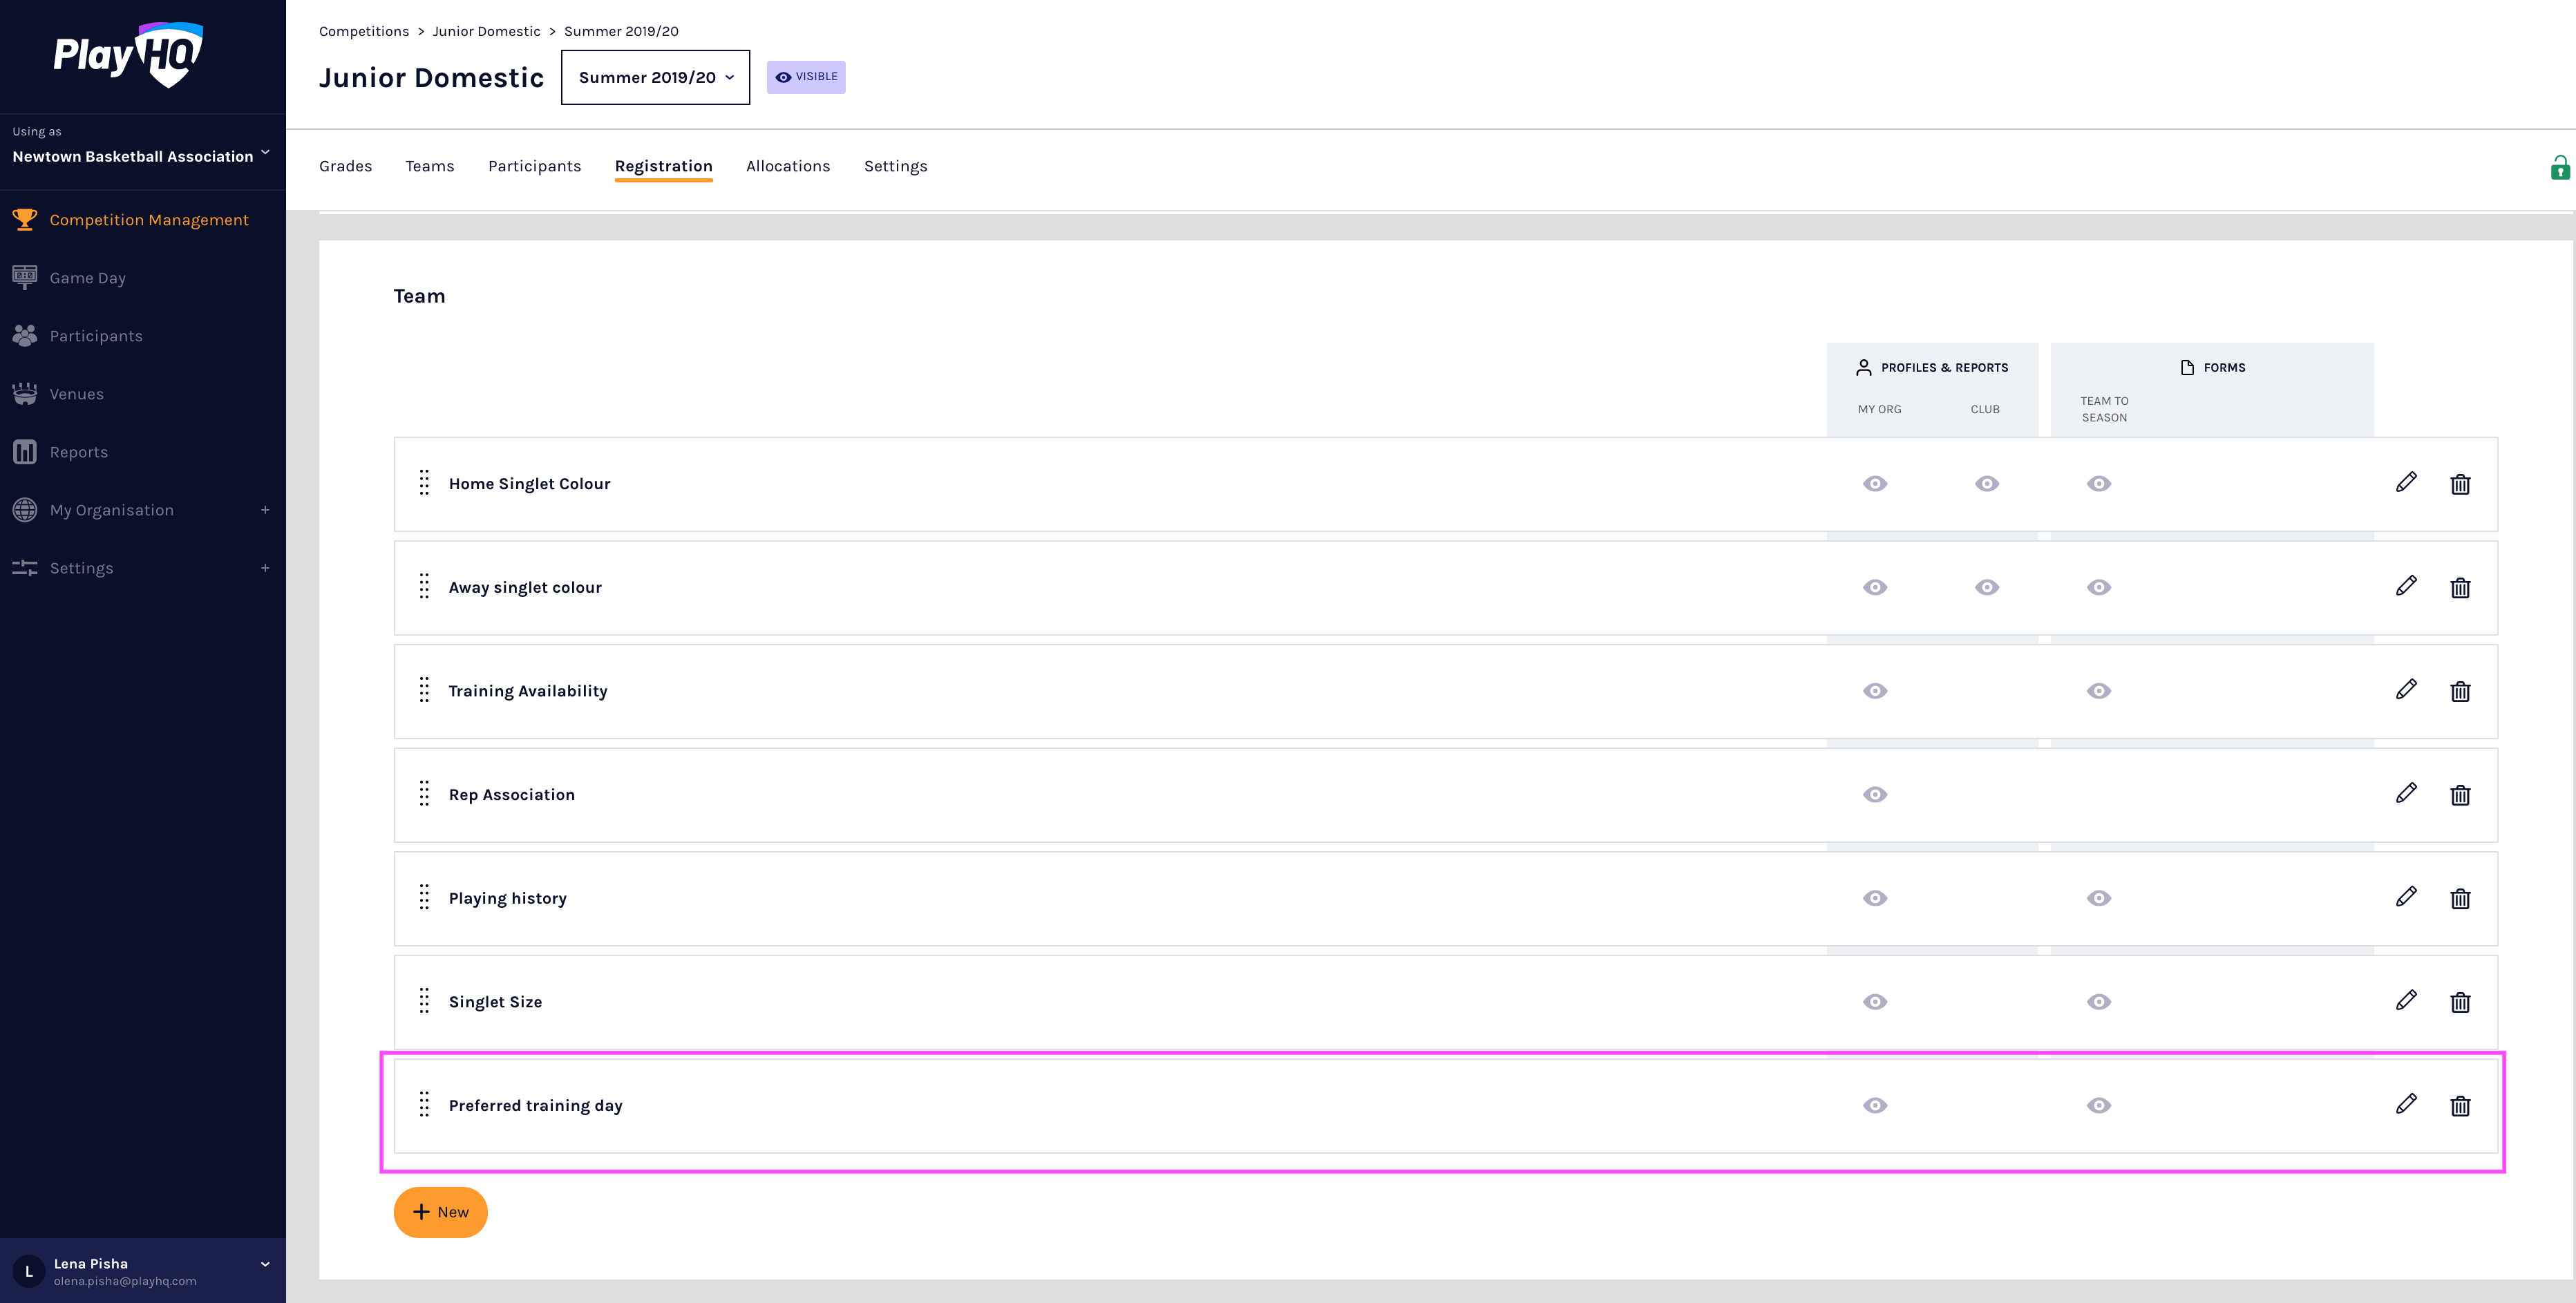Click the PlayHQ logo
Image resolution: width=2576 pixels, height=1303 pixels.
click(128, 55)
